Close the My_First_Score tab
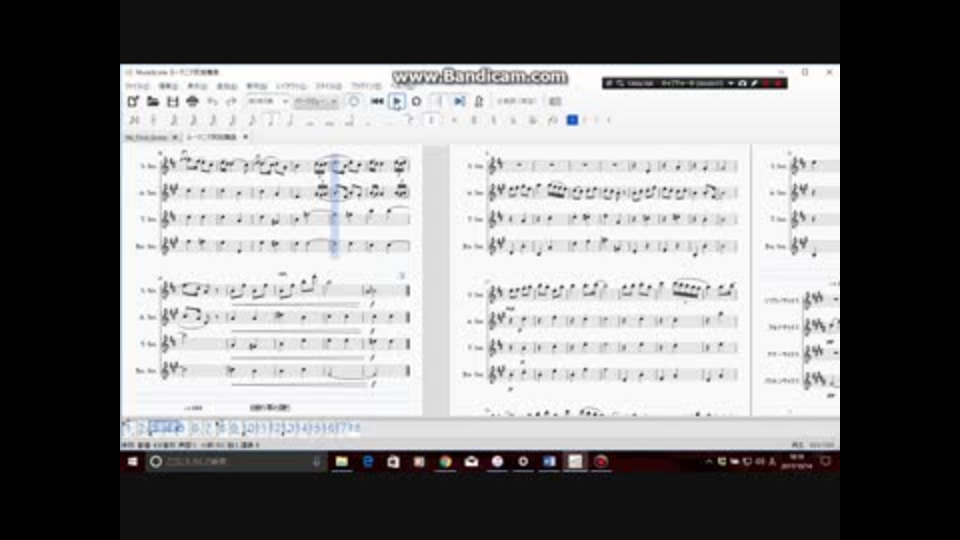 pyautogui.click(x=174, y=137)
